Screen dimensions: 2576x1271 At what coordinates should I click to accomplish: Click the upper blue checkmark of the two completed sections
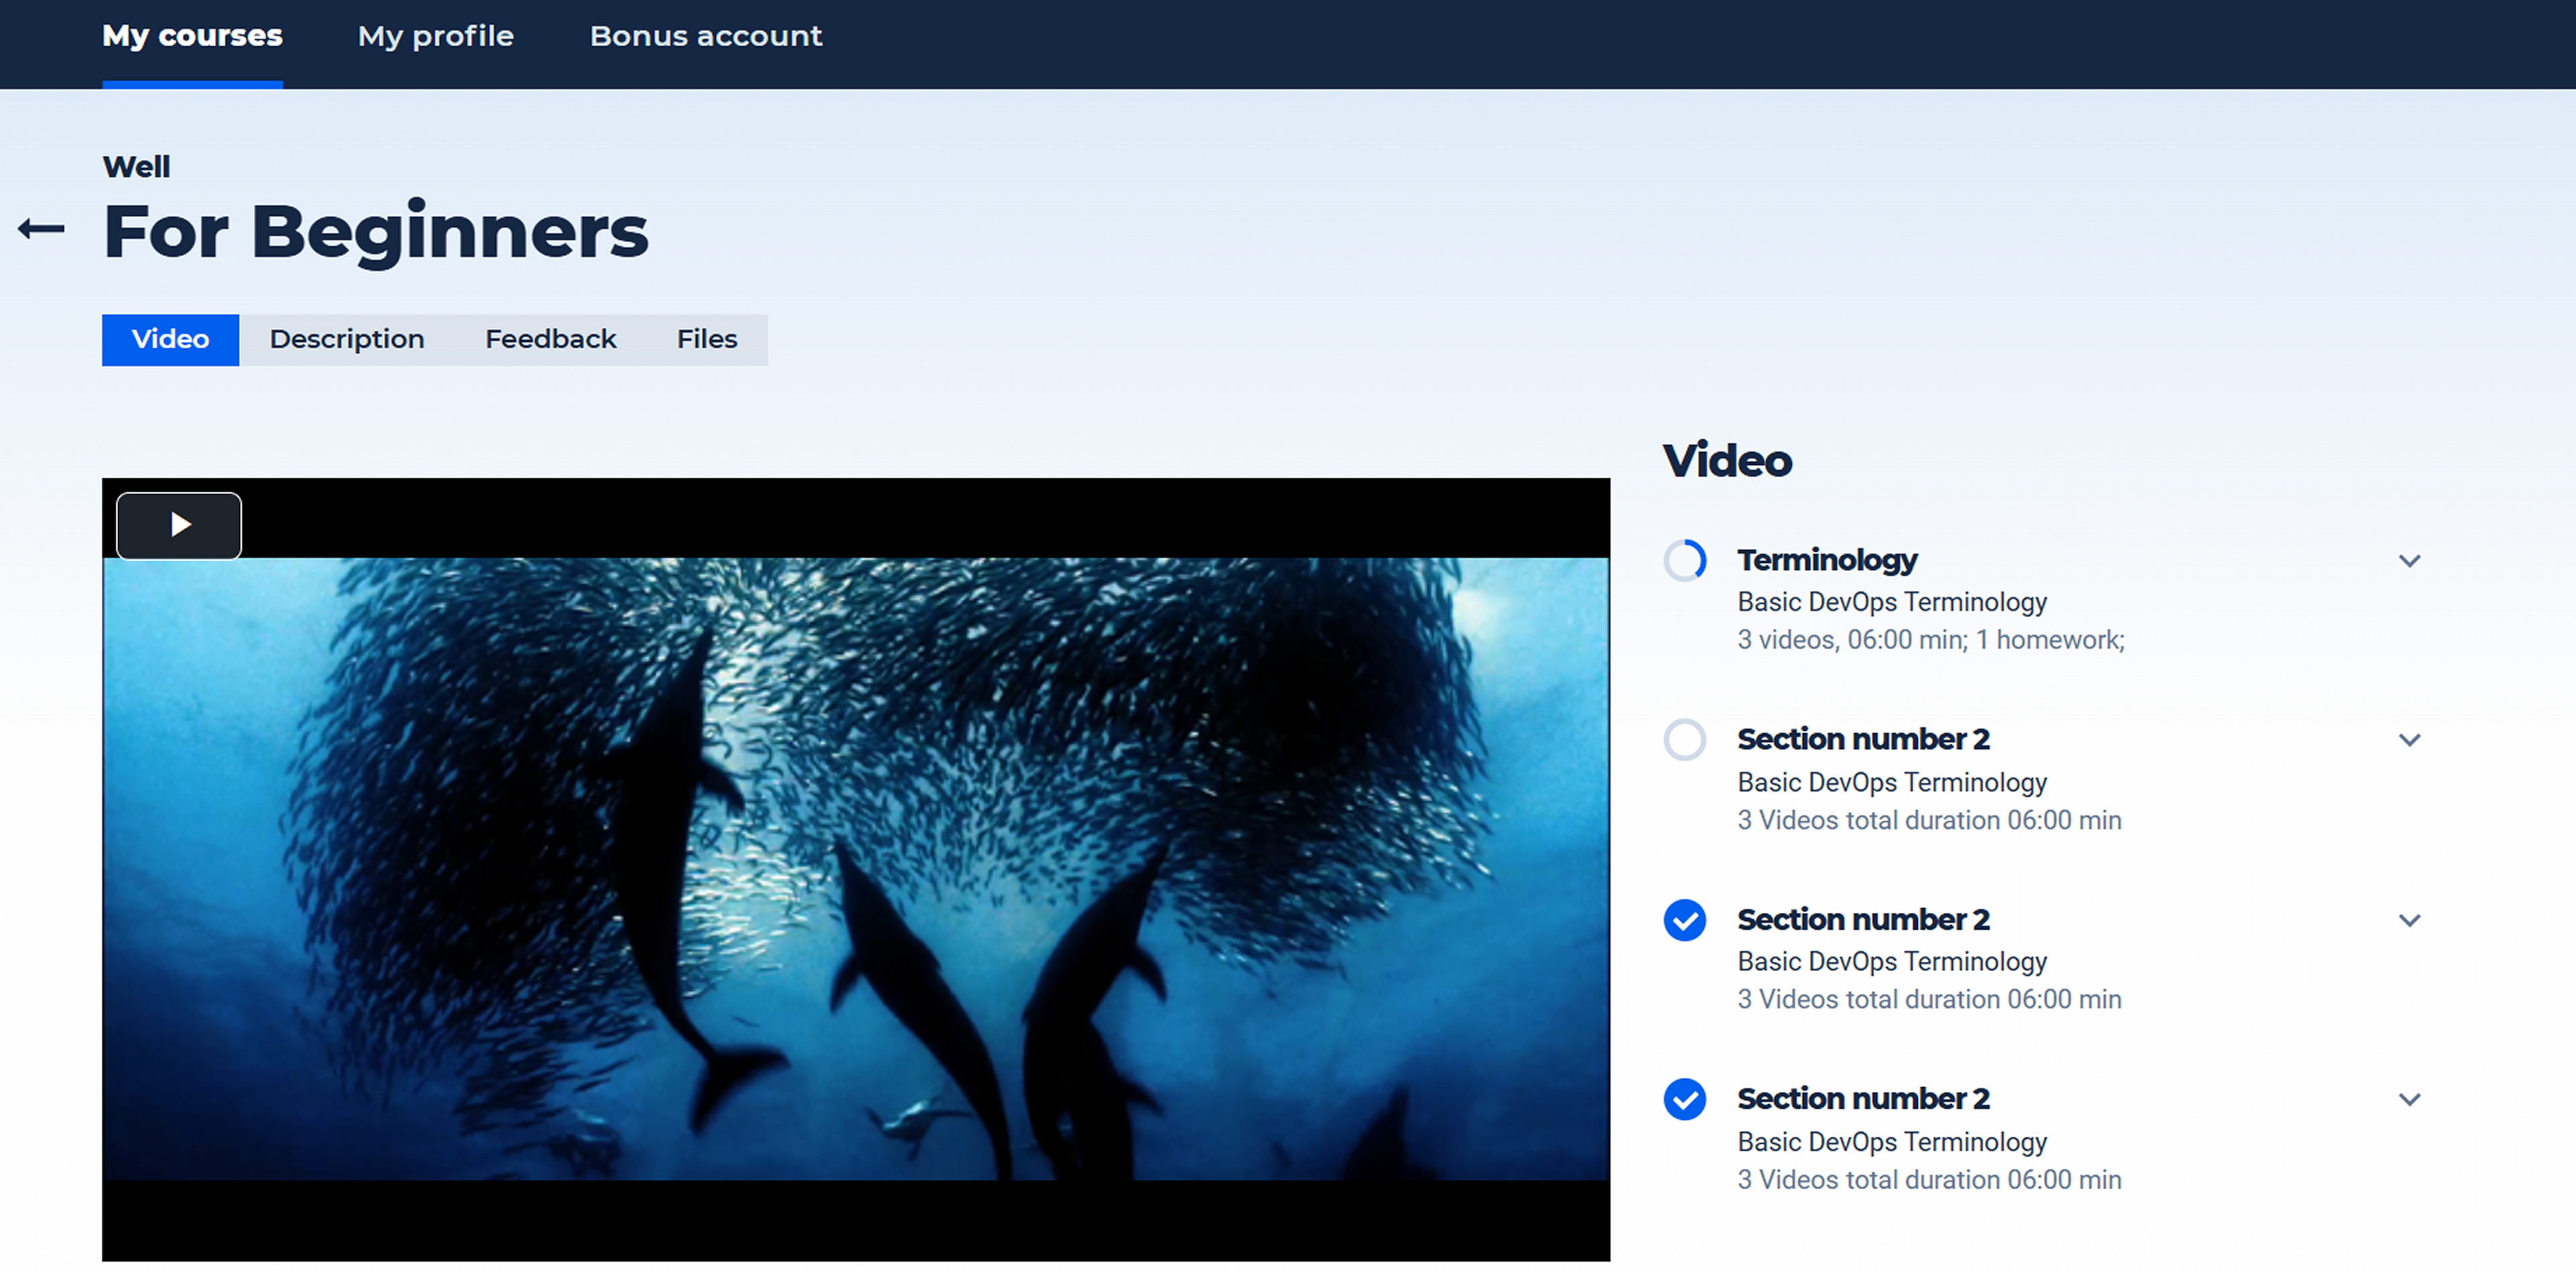(1685, 920)
